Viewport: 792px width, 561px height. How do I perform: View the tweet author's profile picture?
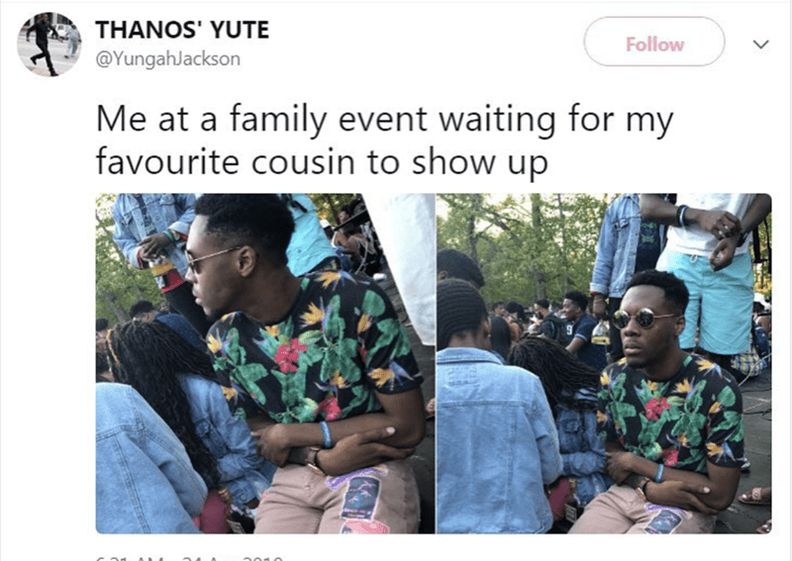49,44
